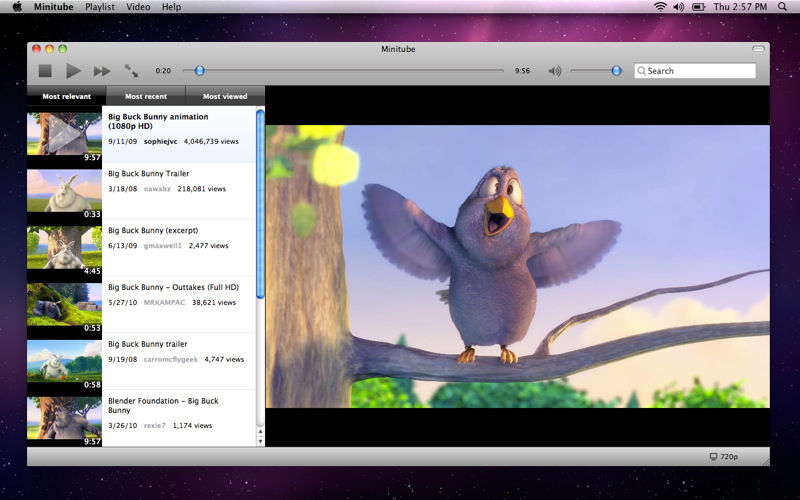Enter fullscreen using the arrows icon
Image resolution: width=800 pixels, height=500 pixels.
[131, 71]
